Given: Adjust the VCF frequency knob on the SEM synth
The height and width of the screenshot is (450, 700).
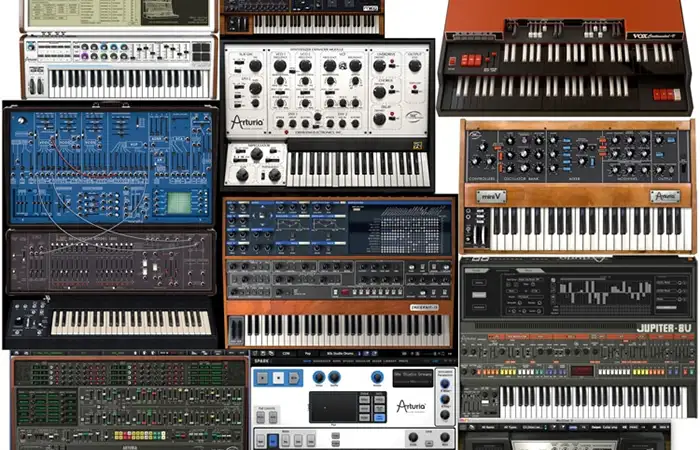Looking at the screenshot, I should (x=330, y=66).
